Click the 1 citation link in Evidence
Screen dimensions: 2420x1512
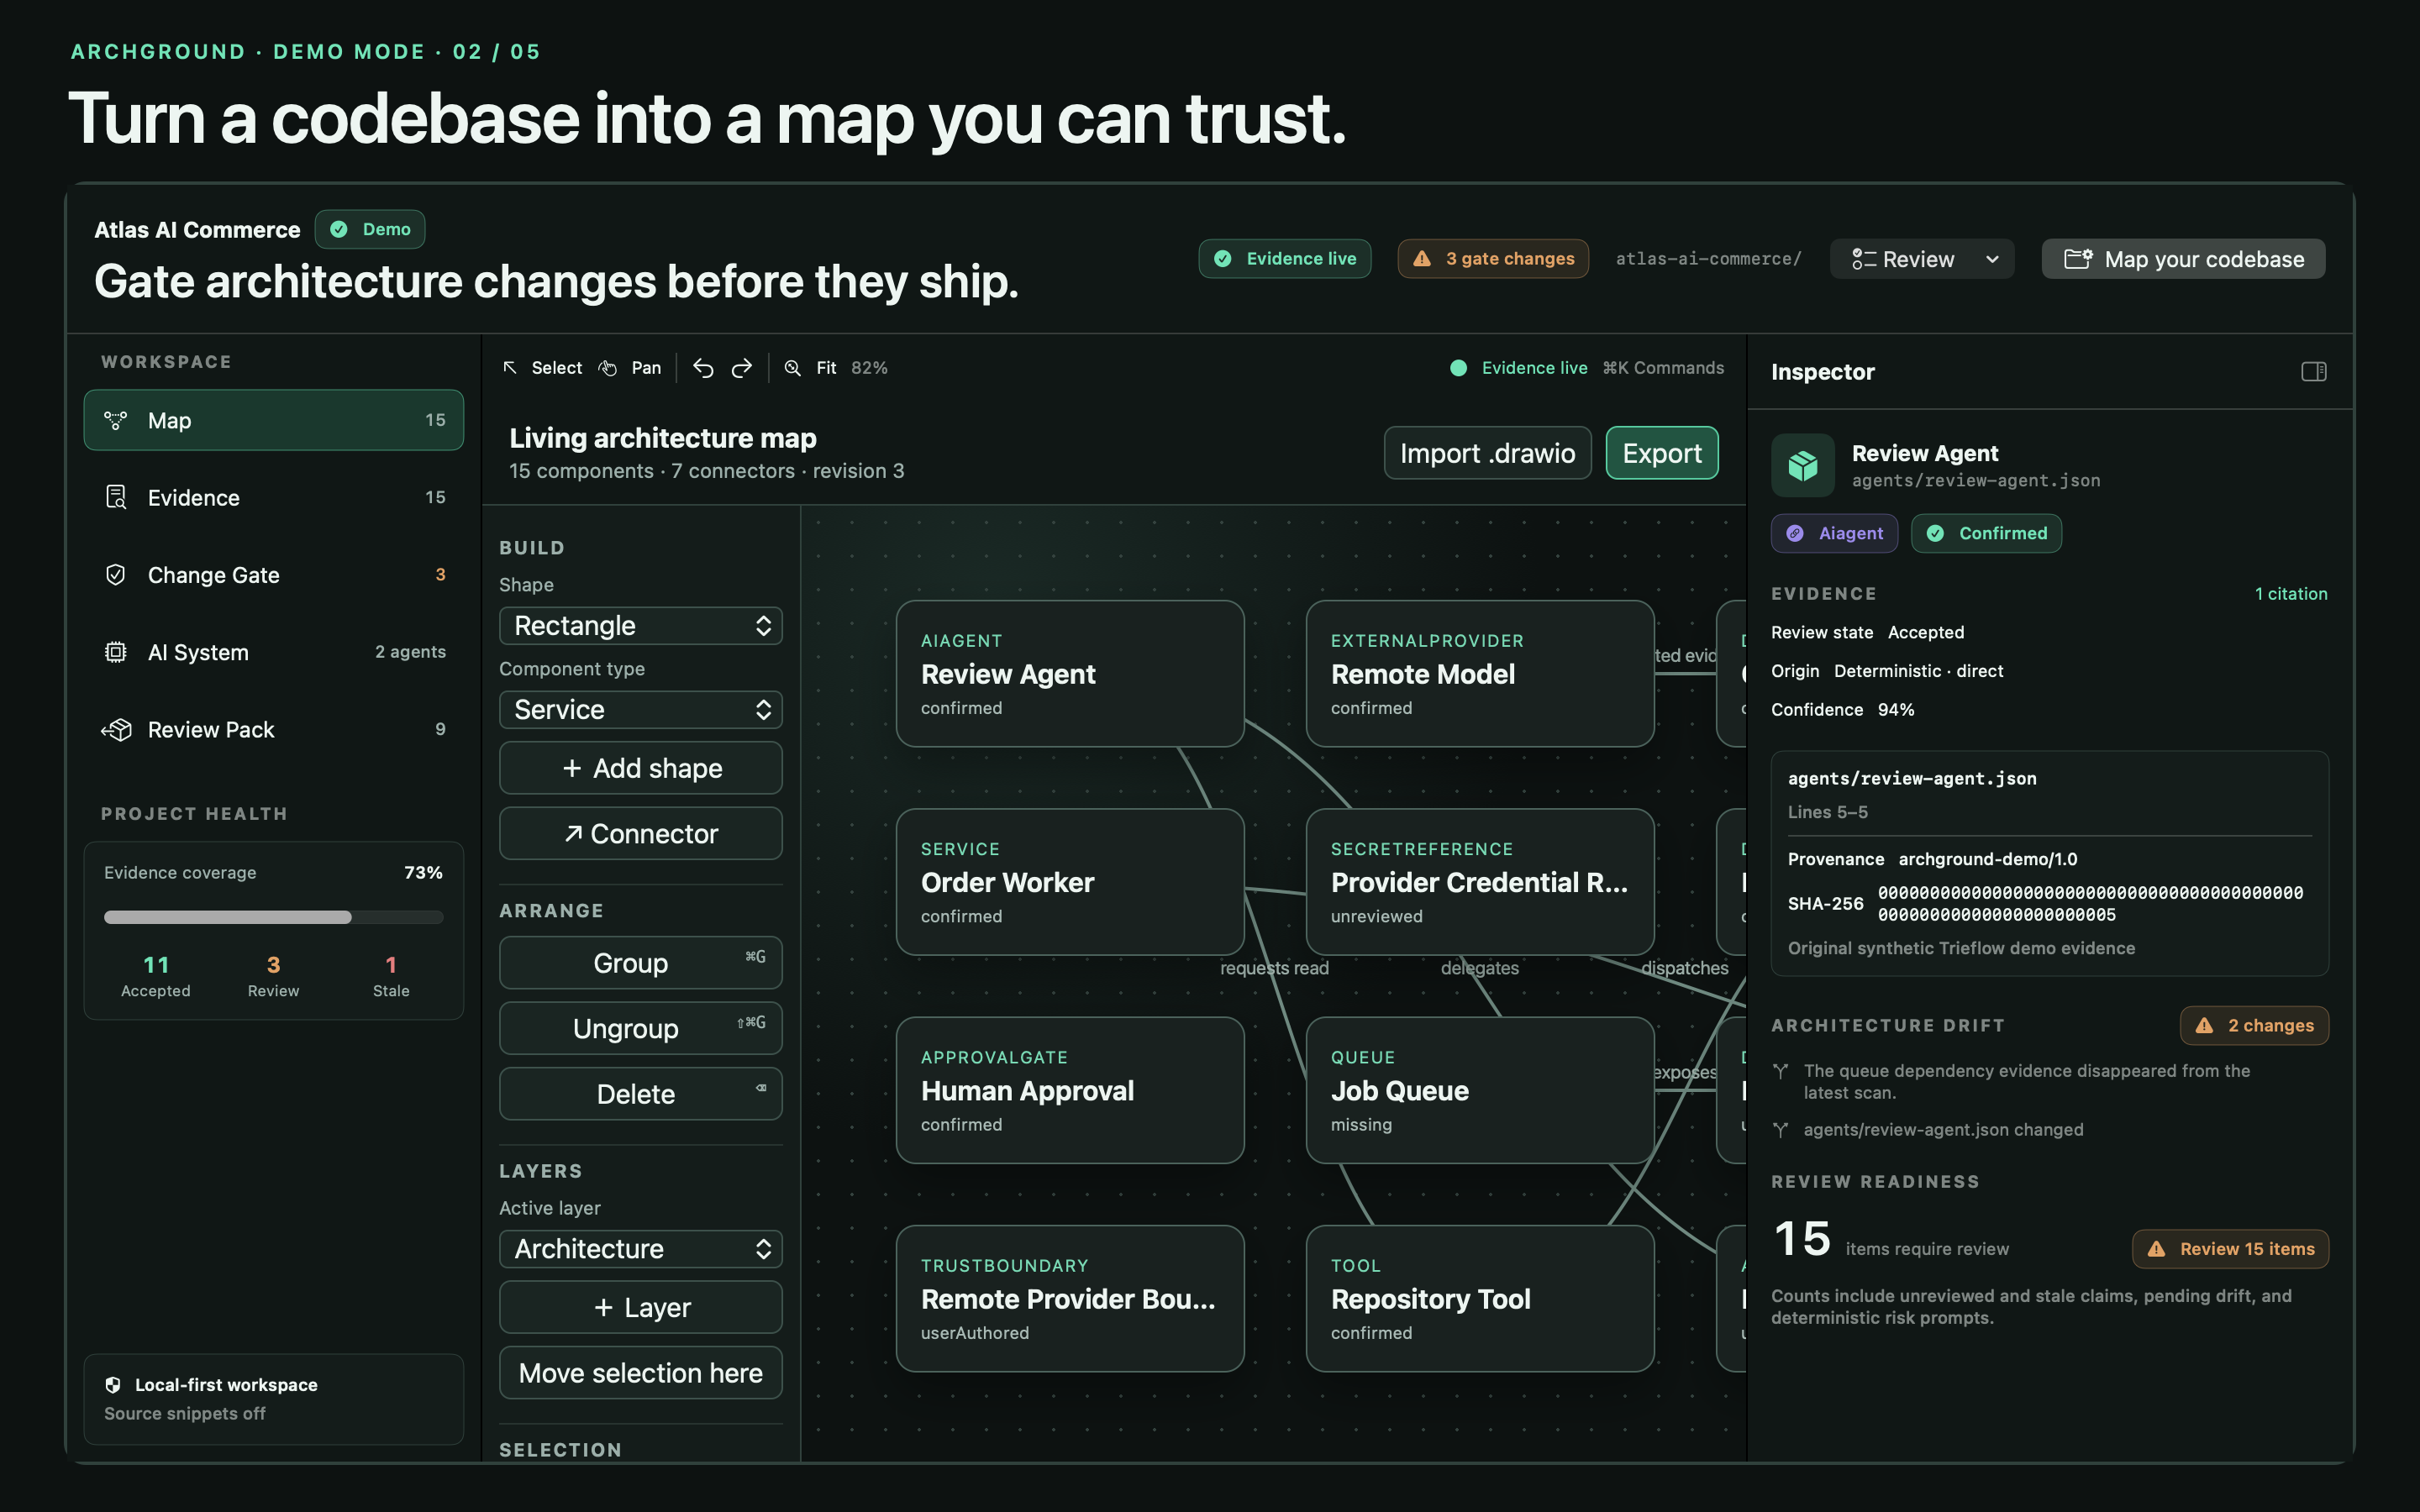click(2290, 594)
